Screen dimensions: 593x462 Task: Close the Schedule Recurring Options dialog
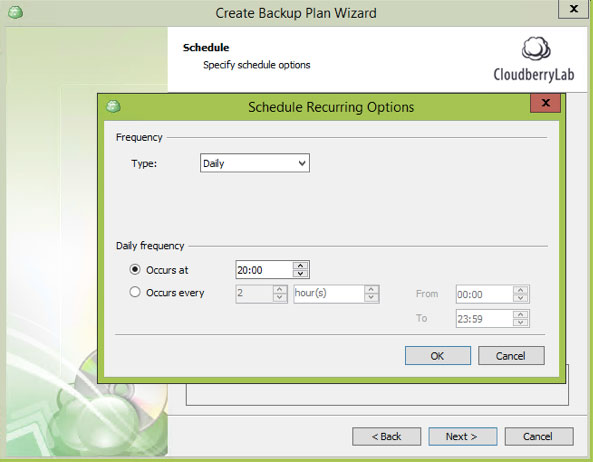tap(545, 103)
